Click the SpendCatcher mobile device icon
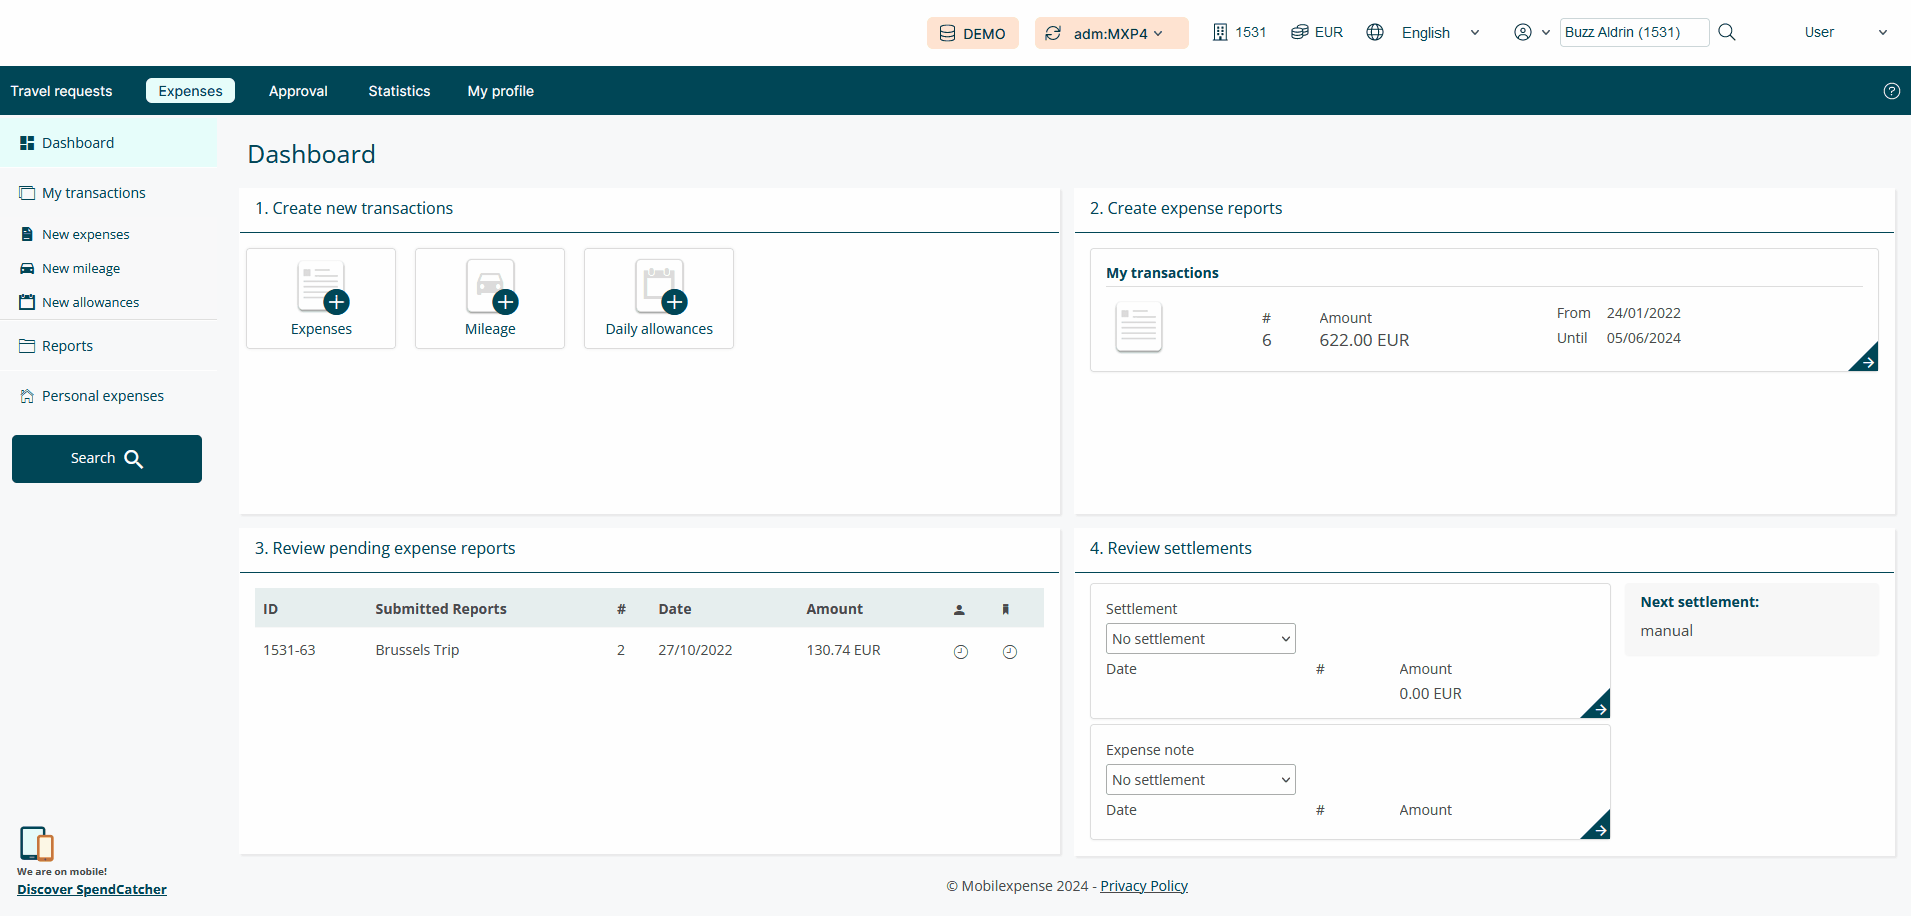 (36, 843)
